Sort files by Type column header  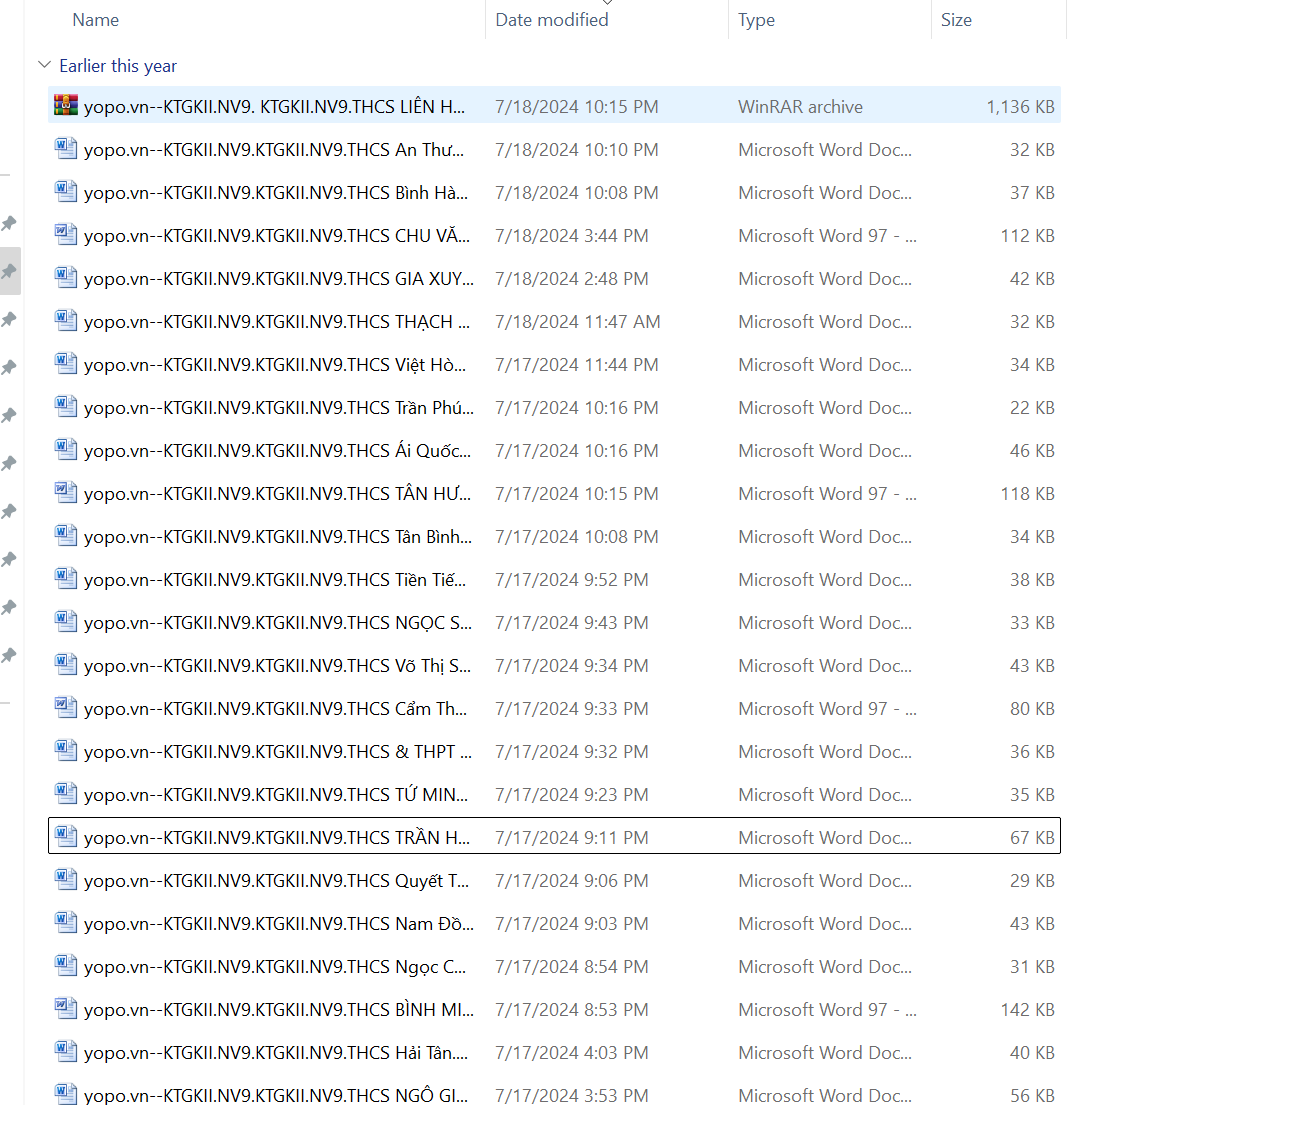point(757,20)
